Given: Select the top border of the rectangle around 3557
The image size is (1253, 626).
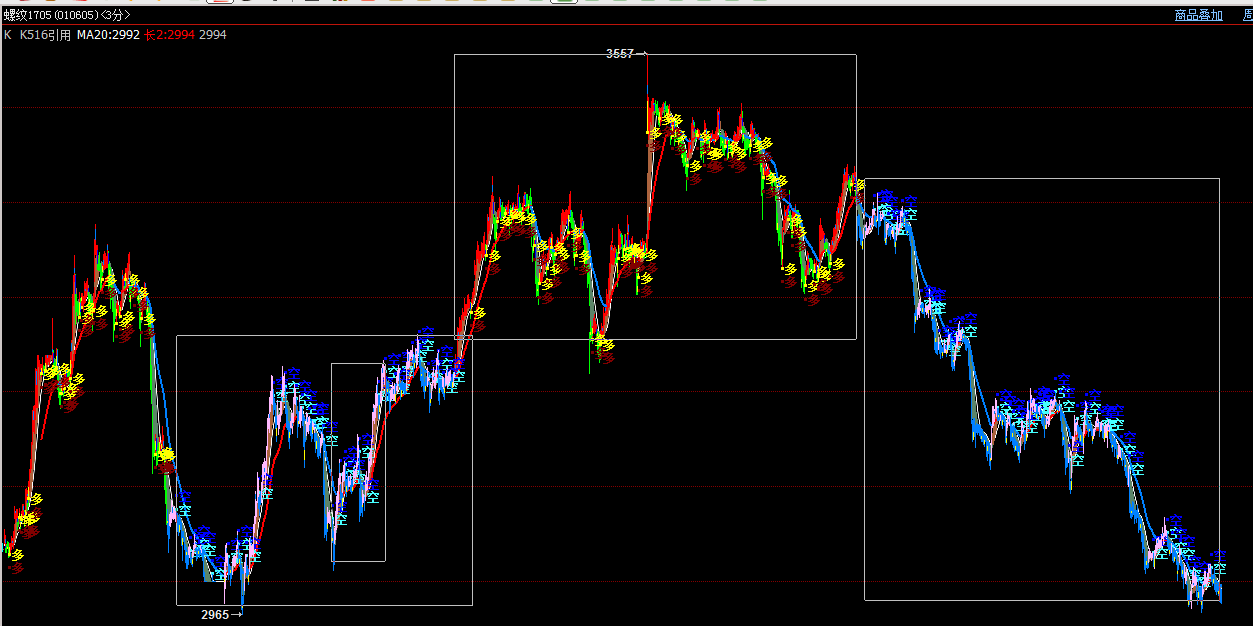Looking at the screenshot, I should coord(750,54).
